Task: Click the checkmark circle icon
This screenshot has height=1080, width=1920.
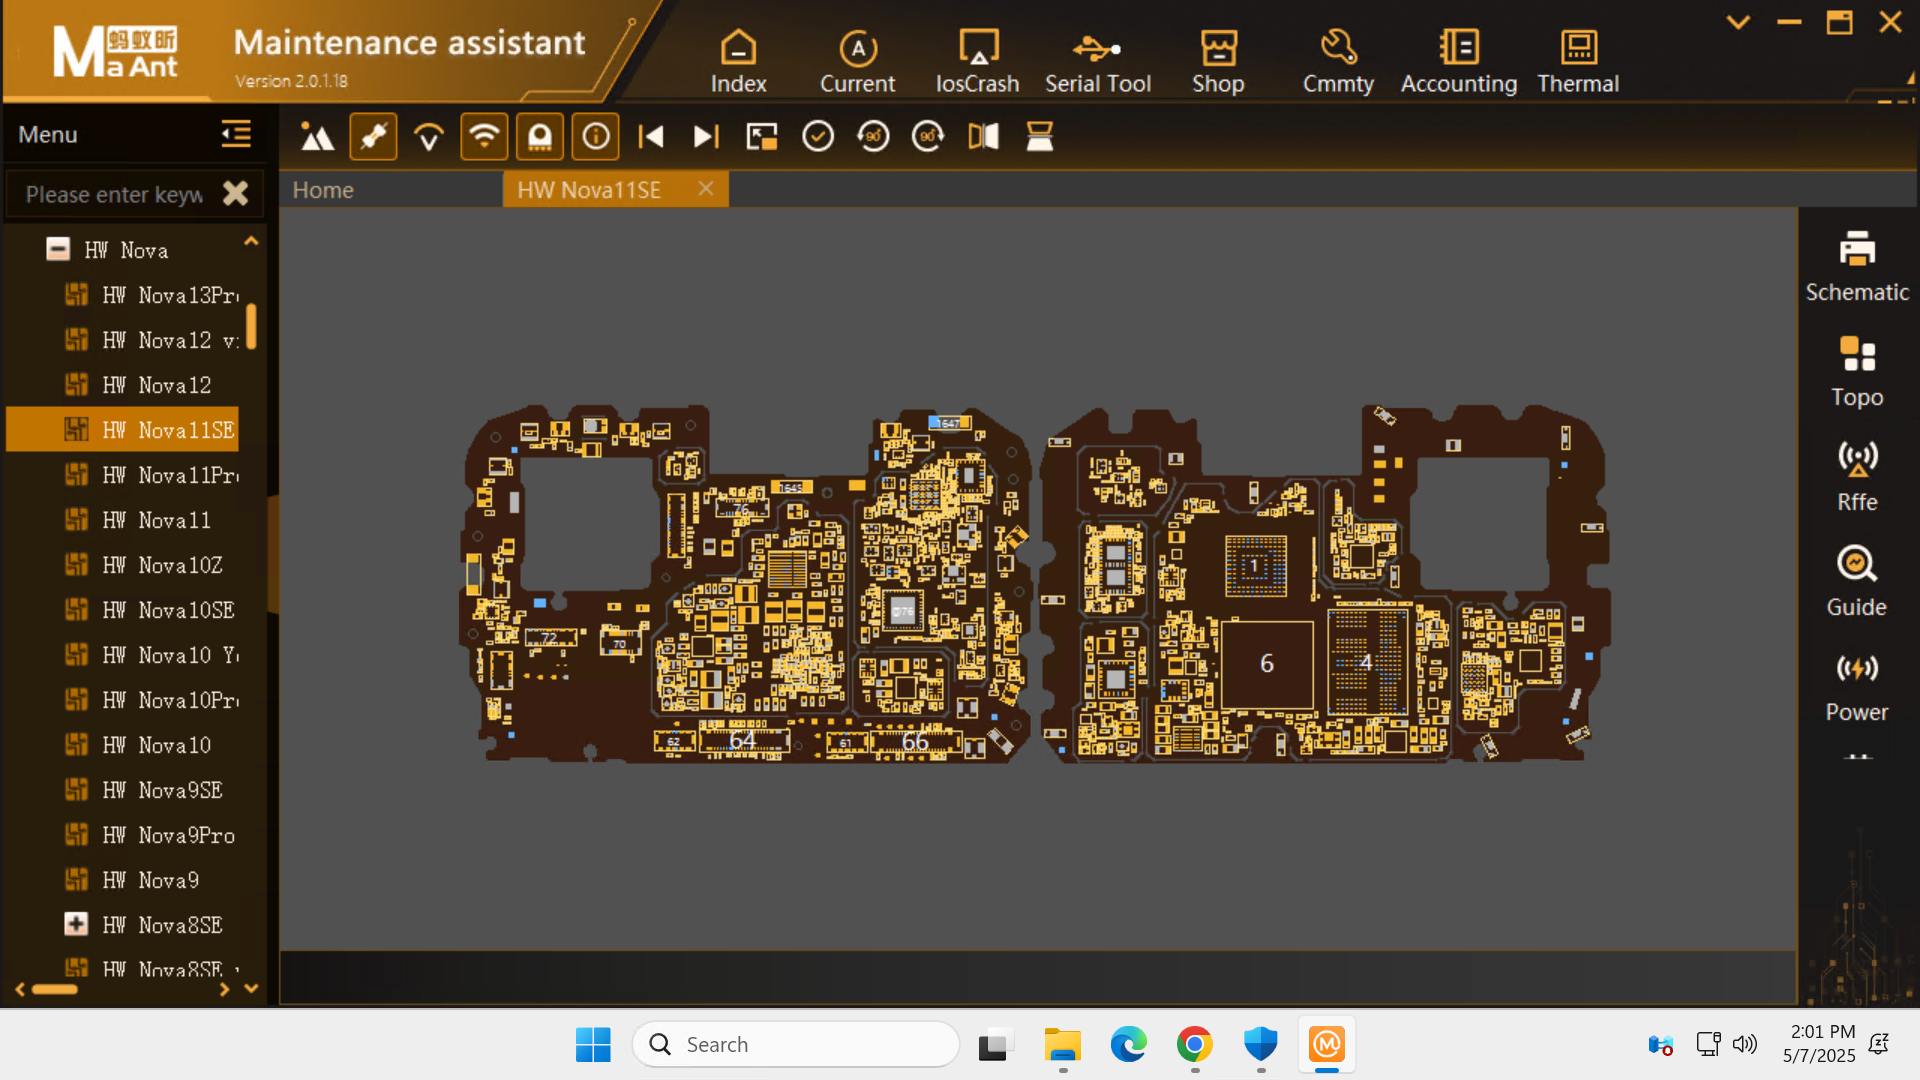Action: click(x=818, y=137)
